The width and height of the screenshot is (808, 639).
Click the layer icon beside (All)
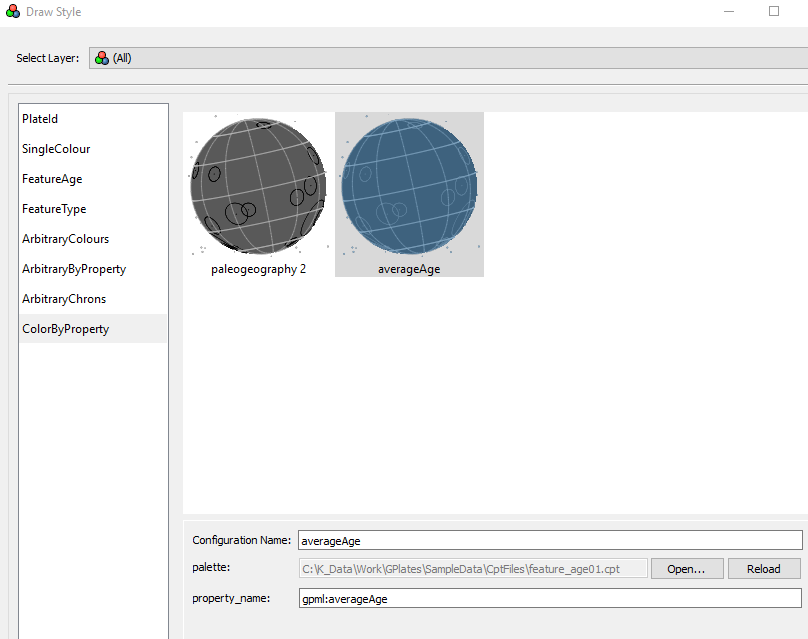(102, 58)
